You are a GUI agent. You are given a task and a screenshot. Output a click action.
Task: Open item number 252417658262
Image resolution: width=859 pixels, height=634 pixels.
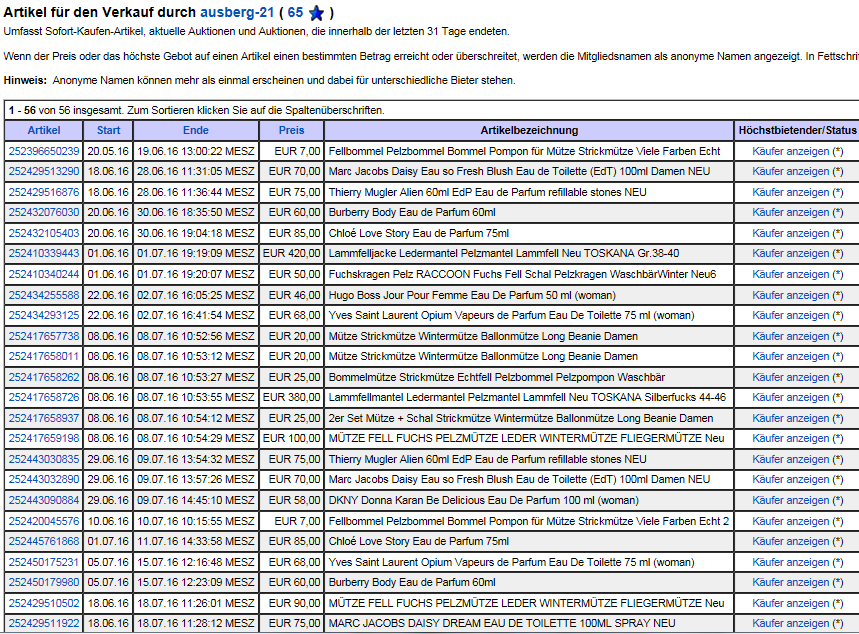click(x=44, y=378)
